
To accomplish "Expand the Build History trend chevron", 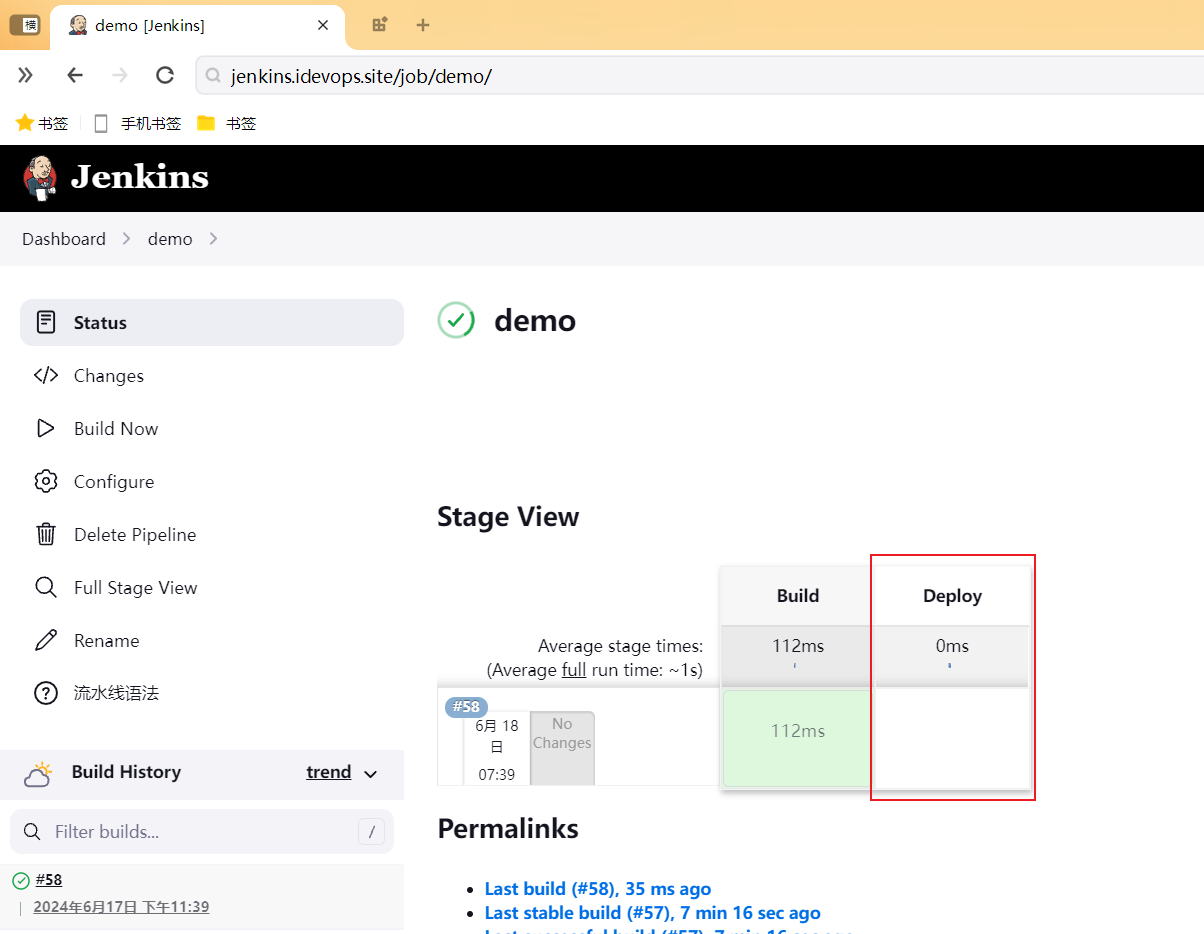I will pos(371,774).
